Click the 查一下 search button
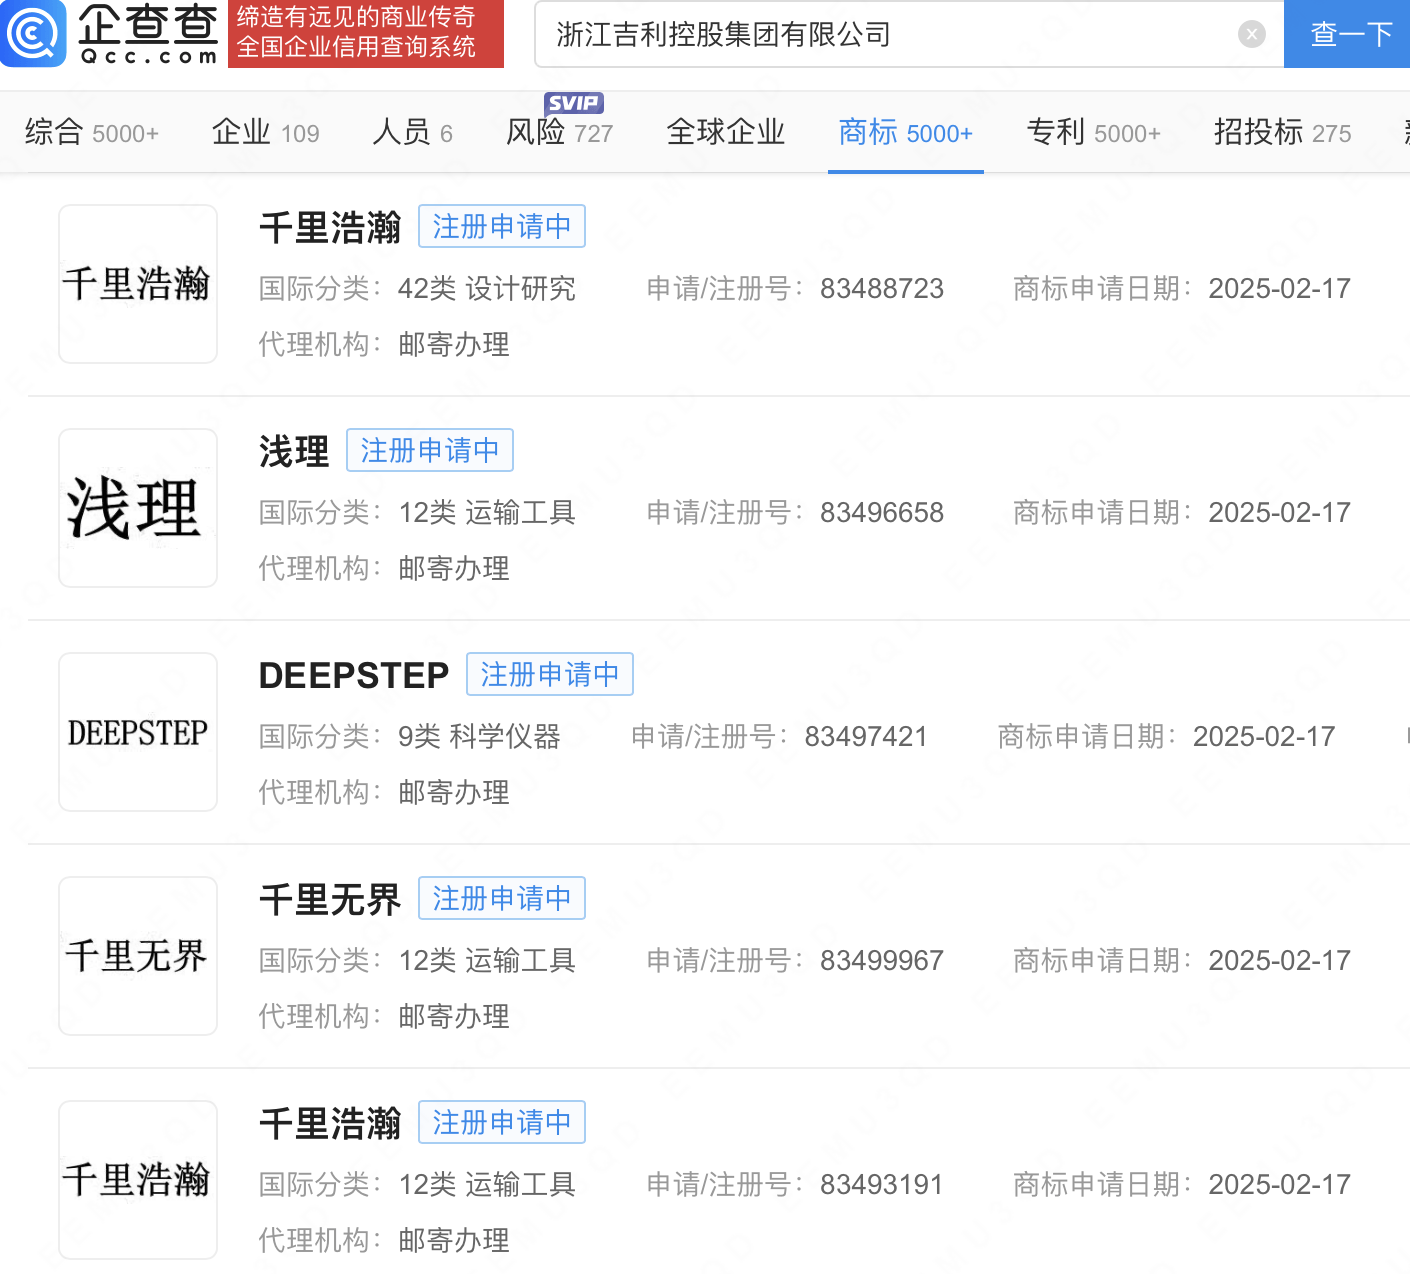 tap(1347, 34)
